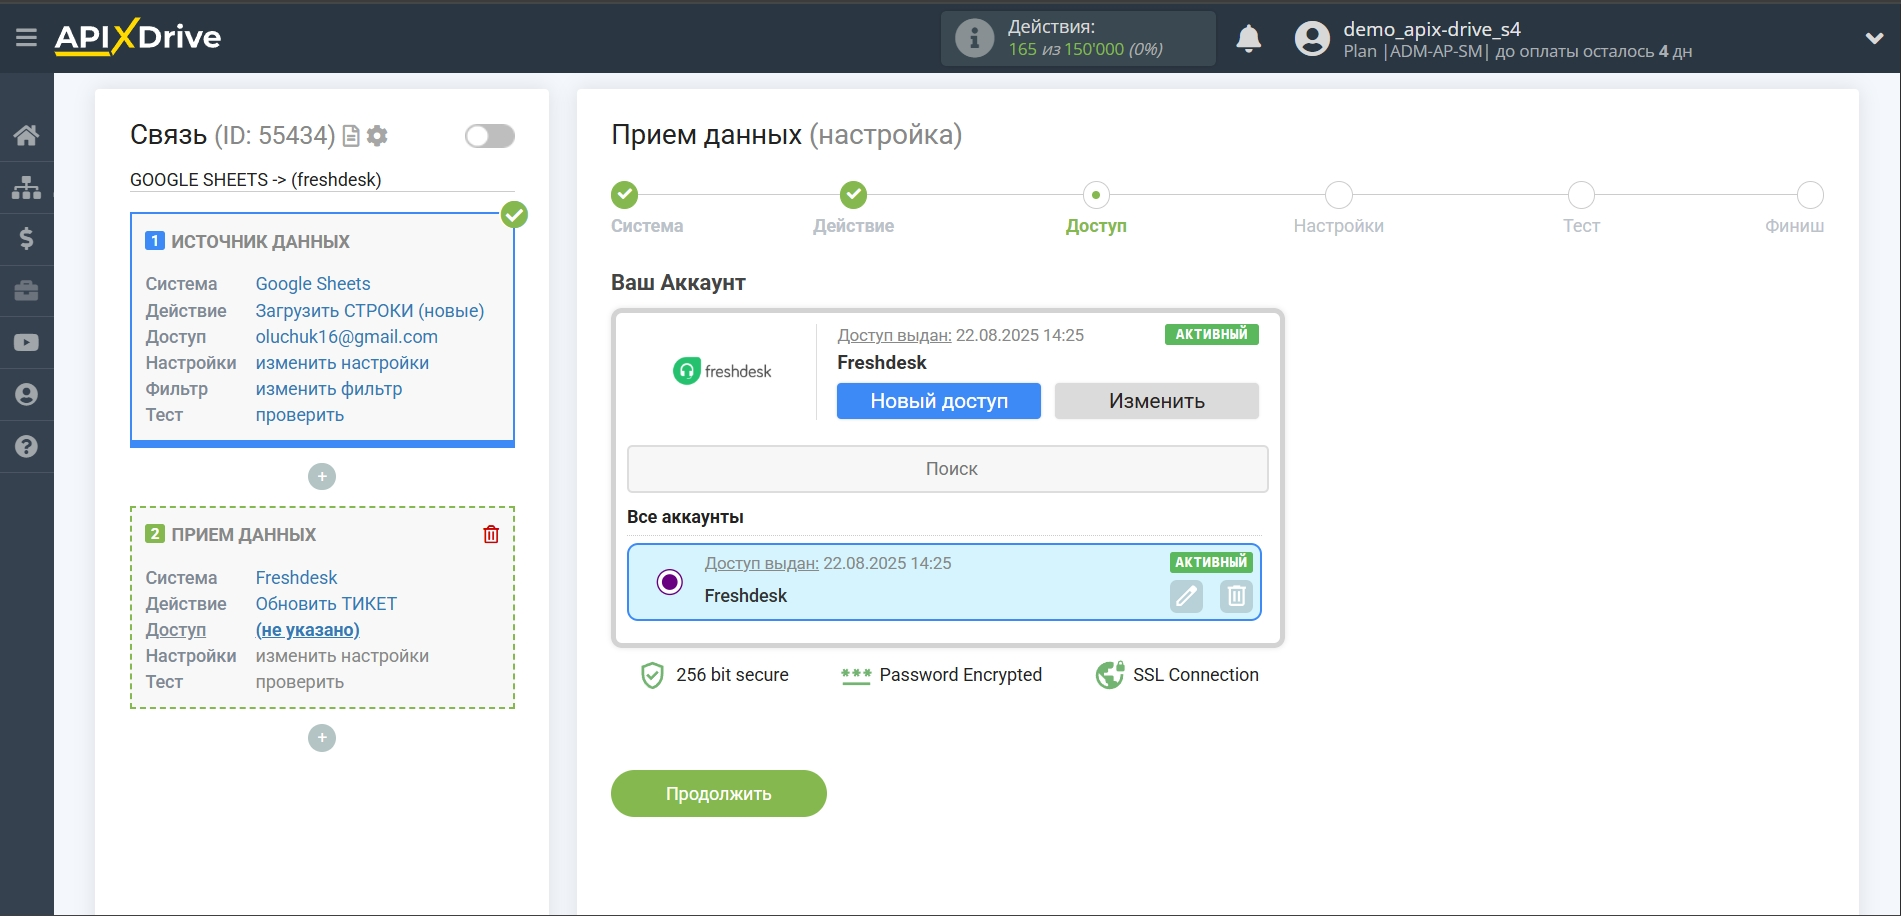Add step with plus below receiver block

click(x=322, y=738)
